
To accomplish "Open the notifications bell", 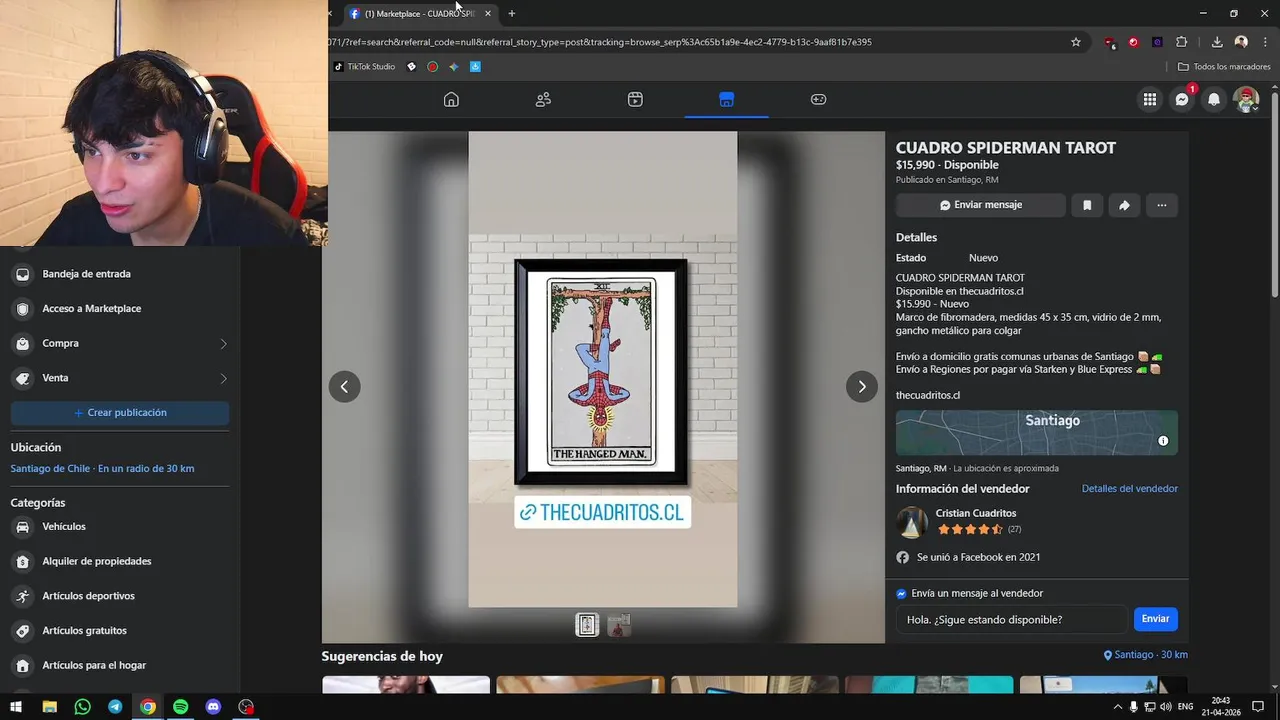I will pyautogui.click(x=1214, y=99).
